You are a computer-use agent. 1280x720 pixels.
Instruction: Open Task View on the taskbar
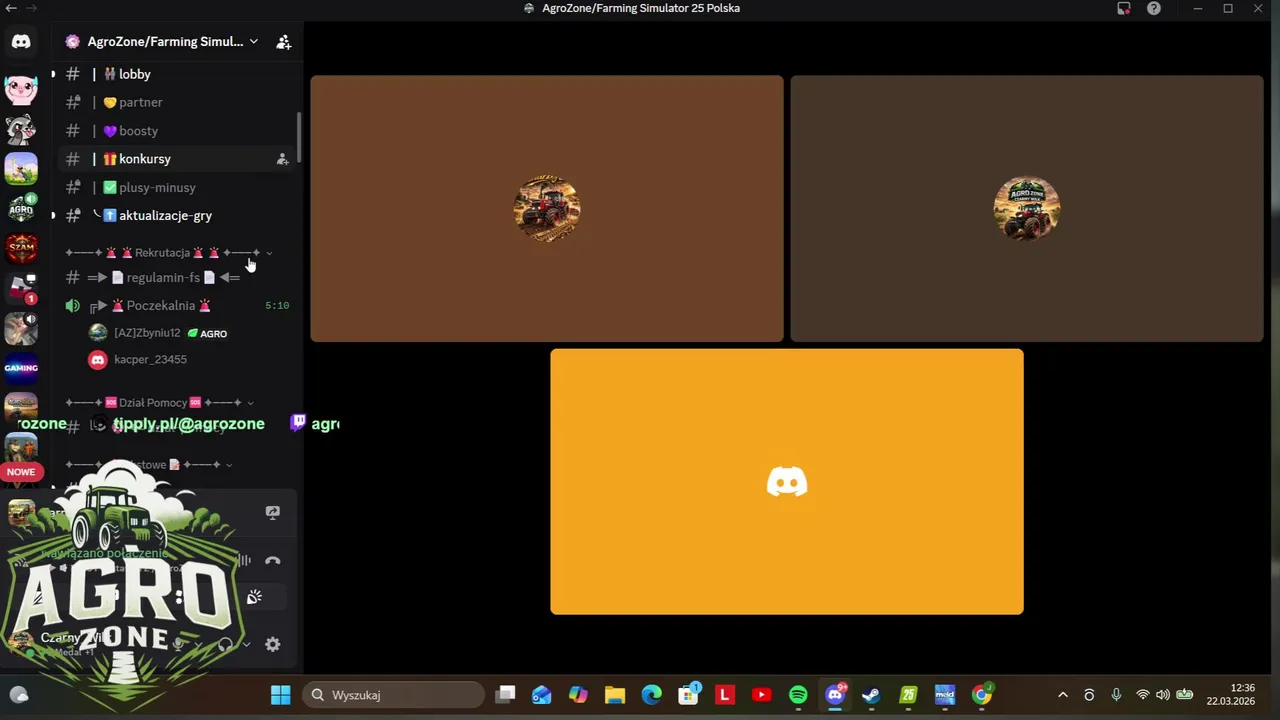click(505, 695)
